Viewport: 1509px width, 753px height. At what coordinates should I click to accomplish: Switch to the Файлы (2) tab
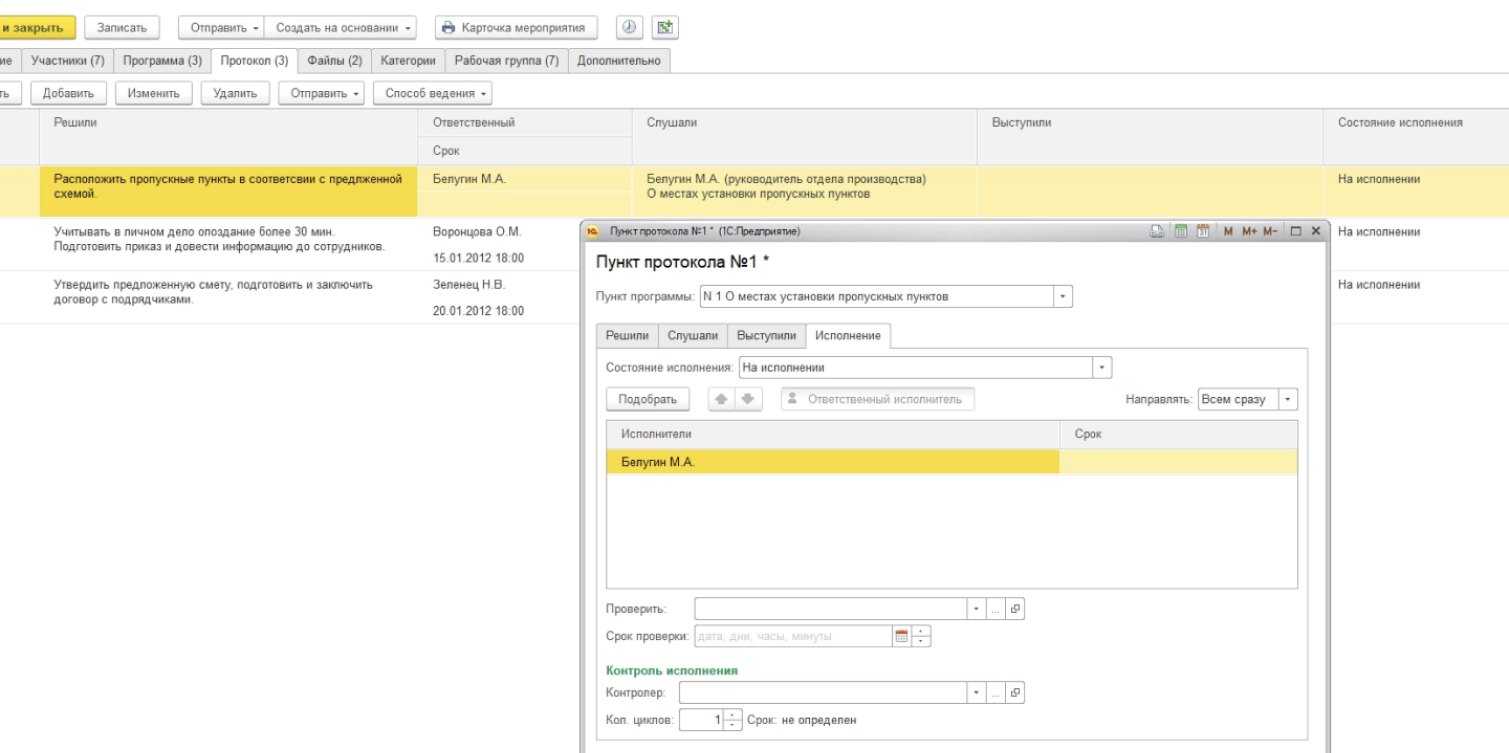pos(335,61)
